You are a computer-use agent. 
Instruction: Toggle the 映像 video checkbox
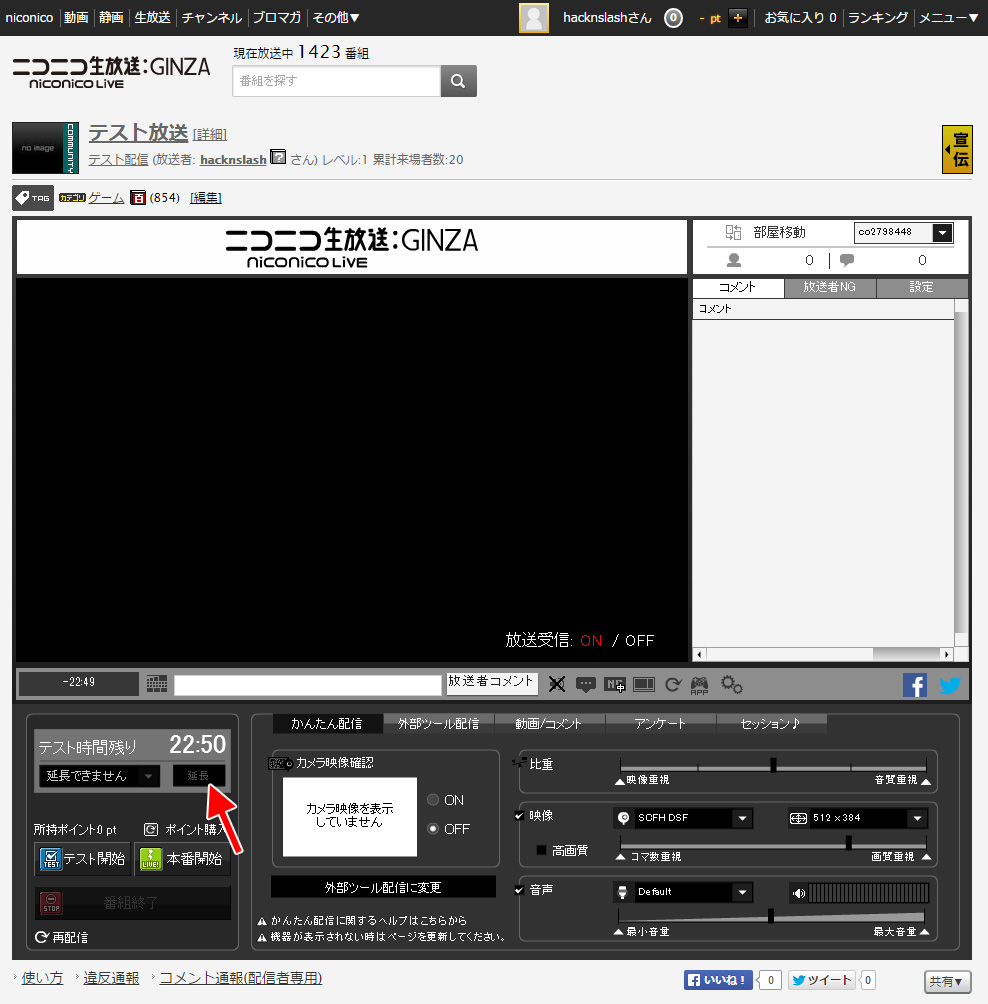(519, 816)
